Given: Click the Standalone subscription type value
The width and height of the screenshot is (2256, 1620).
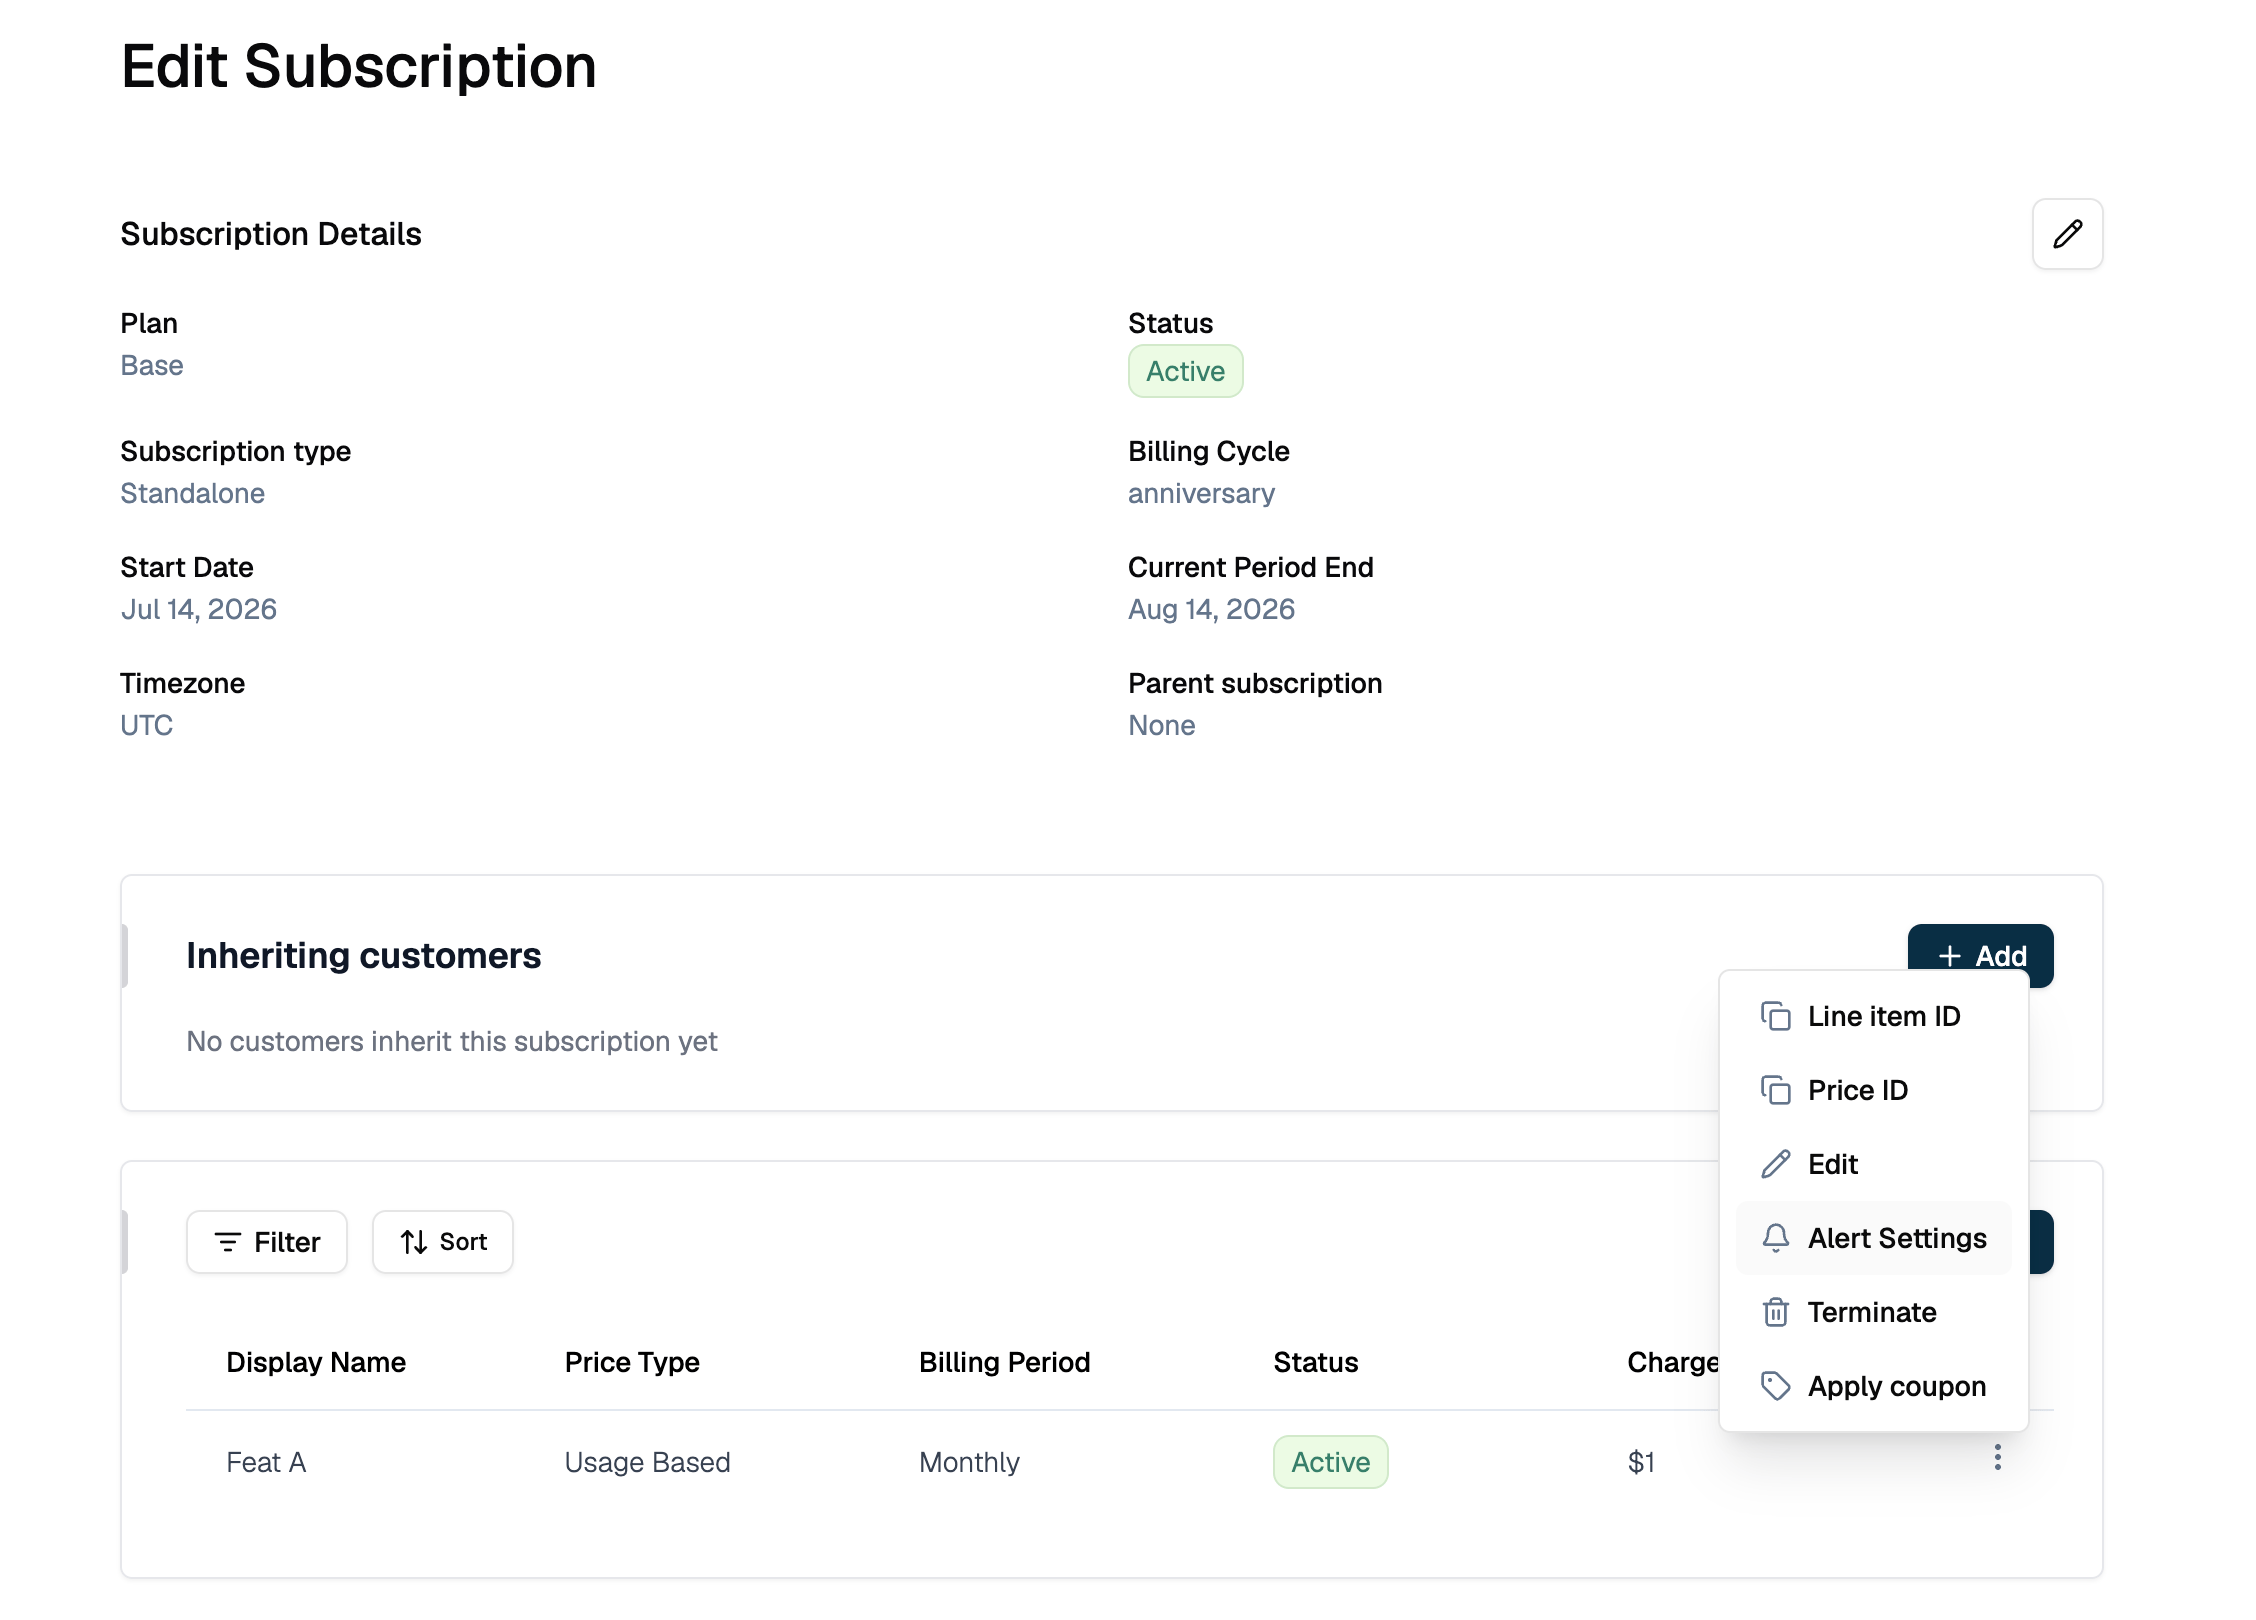Looking at the screenshot, I should pyautogui.click(x=193, y=493).
